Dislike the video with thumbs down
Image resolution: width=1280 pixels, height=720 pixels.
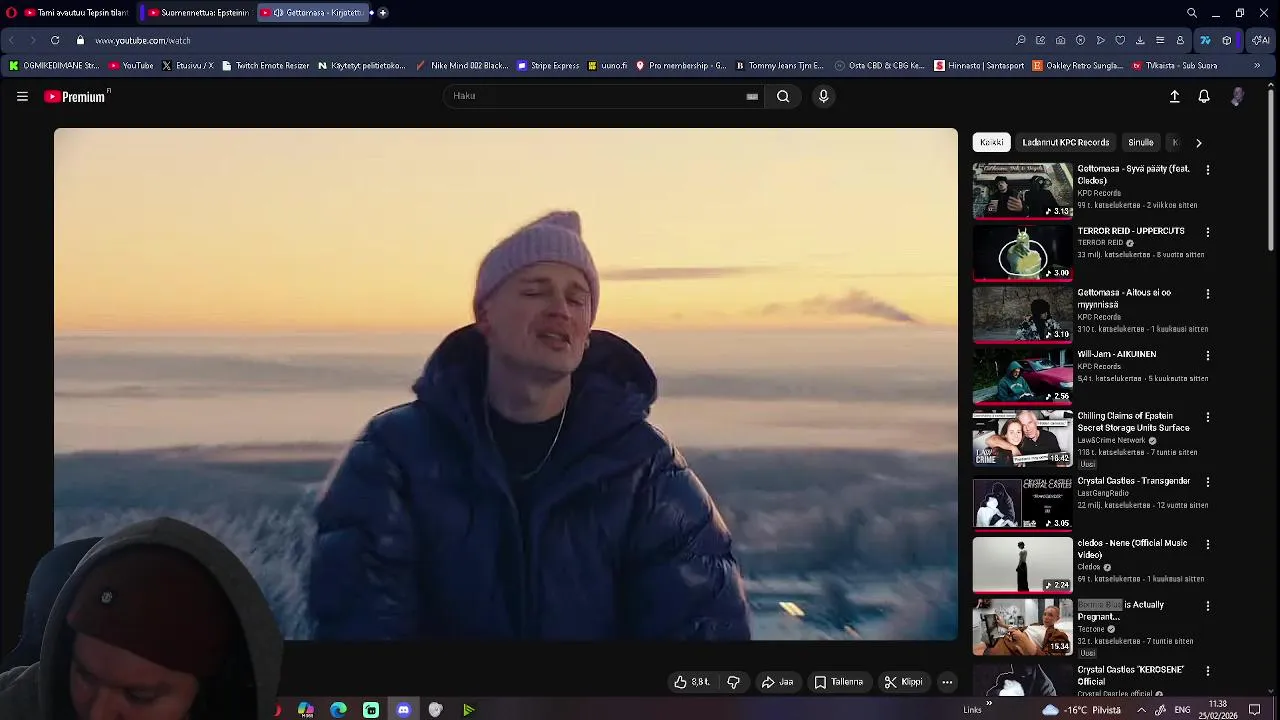[x=733, y=682]
